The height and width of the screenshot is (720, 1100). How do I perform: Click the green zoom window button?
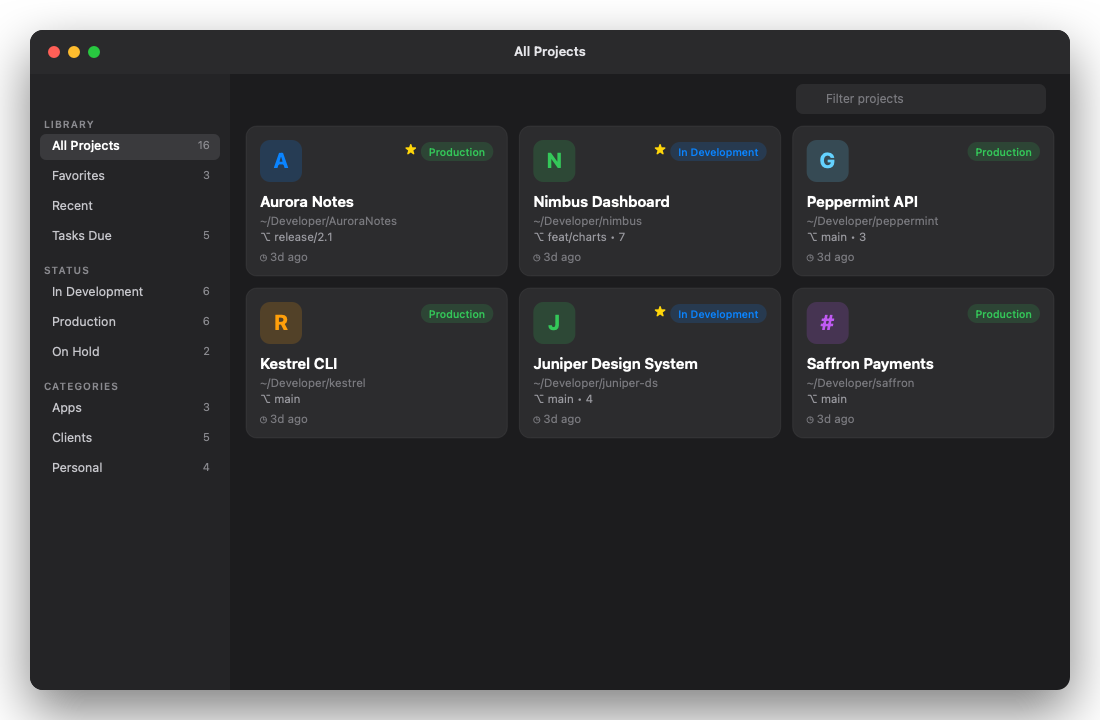tap(94, 52)
